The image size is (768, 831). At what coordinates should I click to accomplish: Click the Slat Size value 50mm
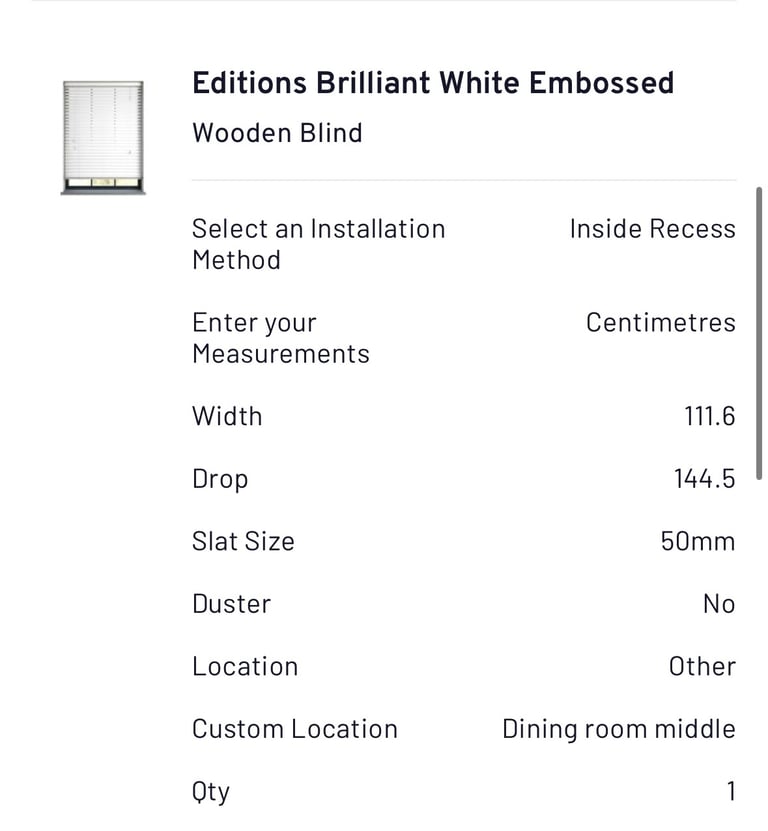tap(698, 541)
